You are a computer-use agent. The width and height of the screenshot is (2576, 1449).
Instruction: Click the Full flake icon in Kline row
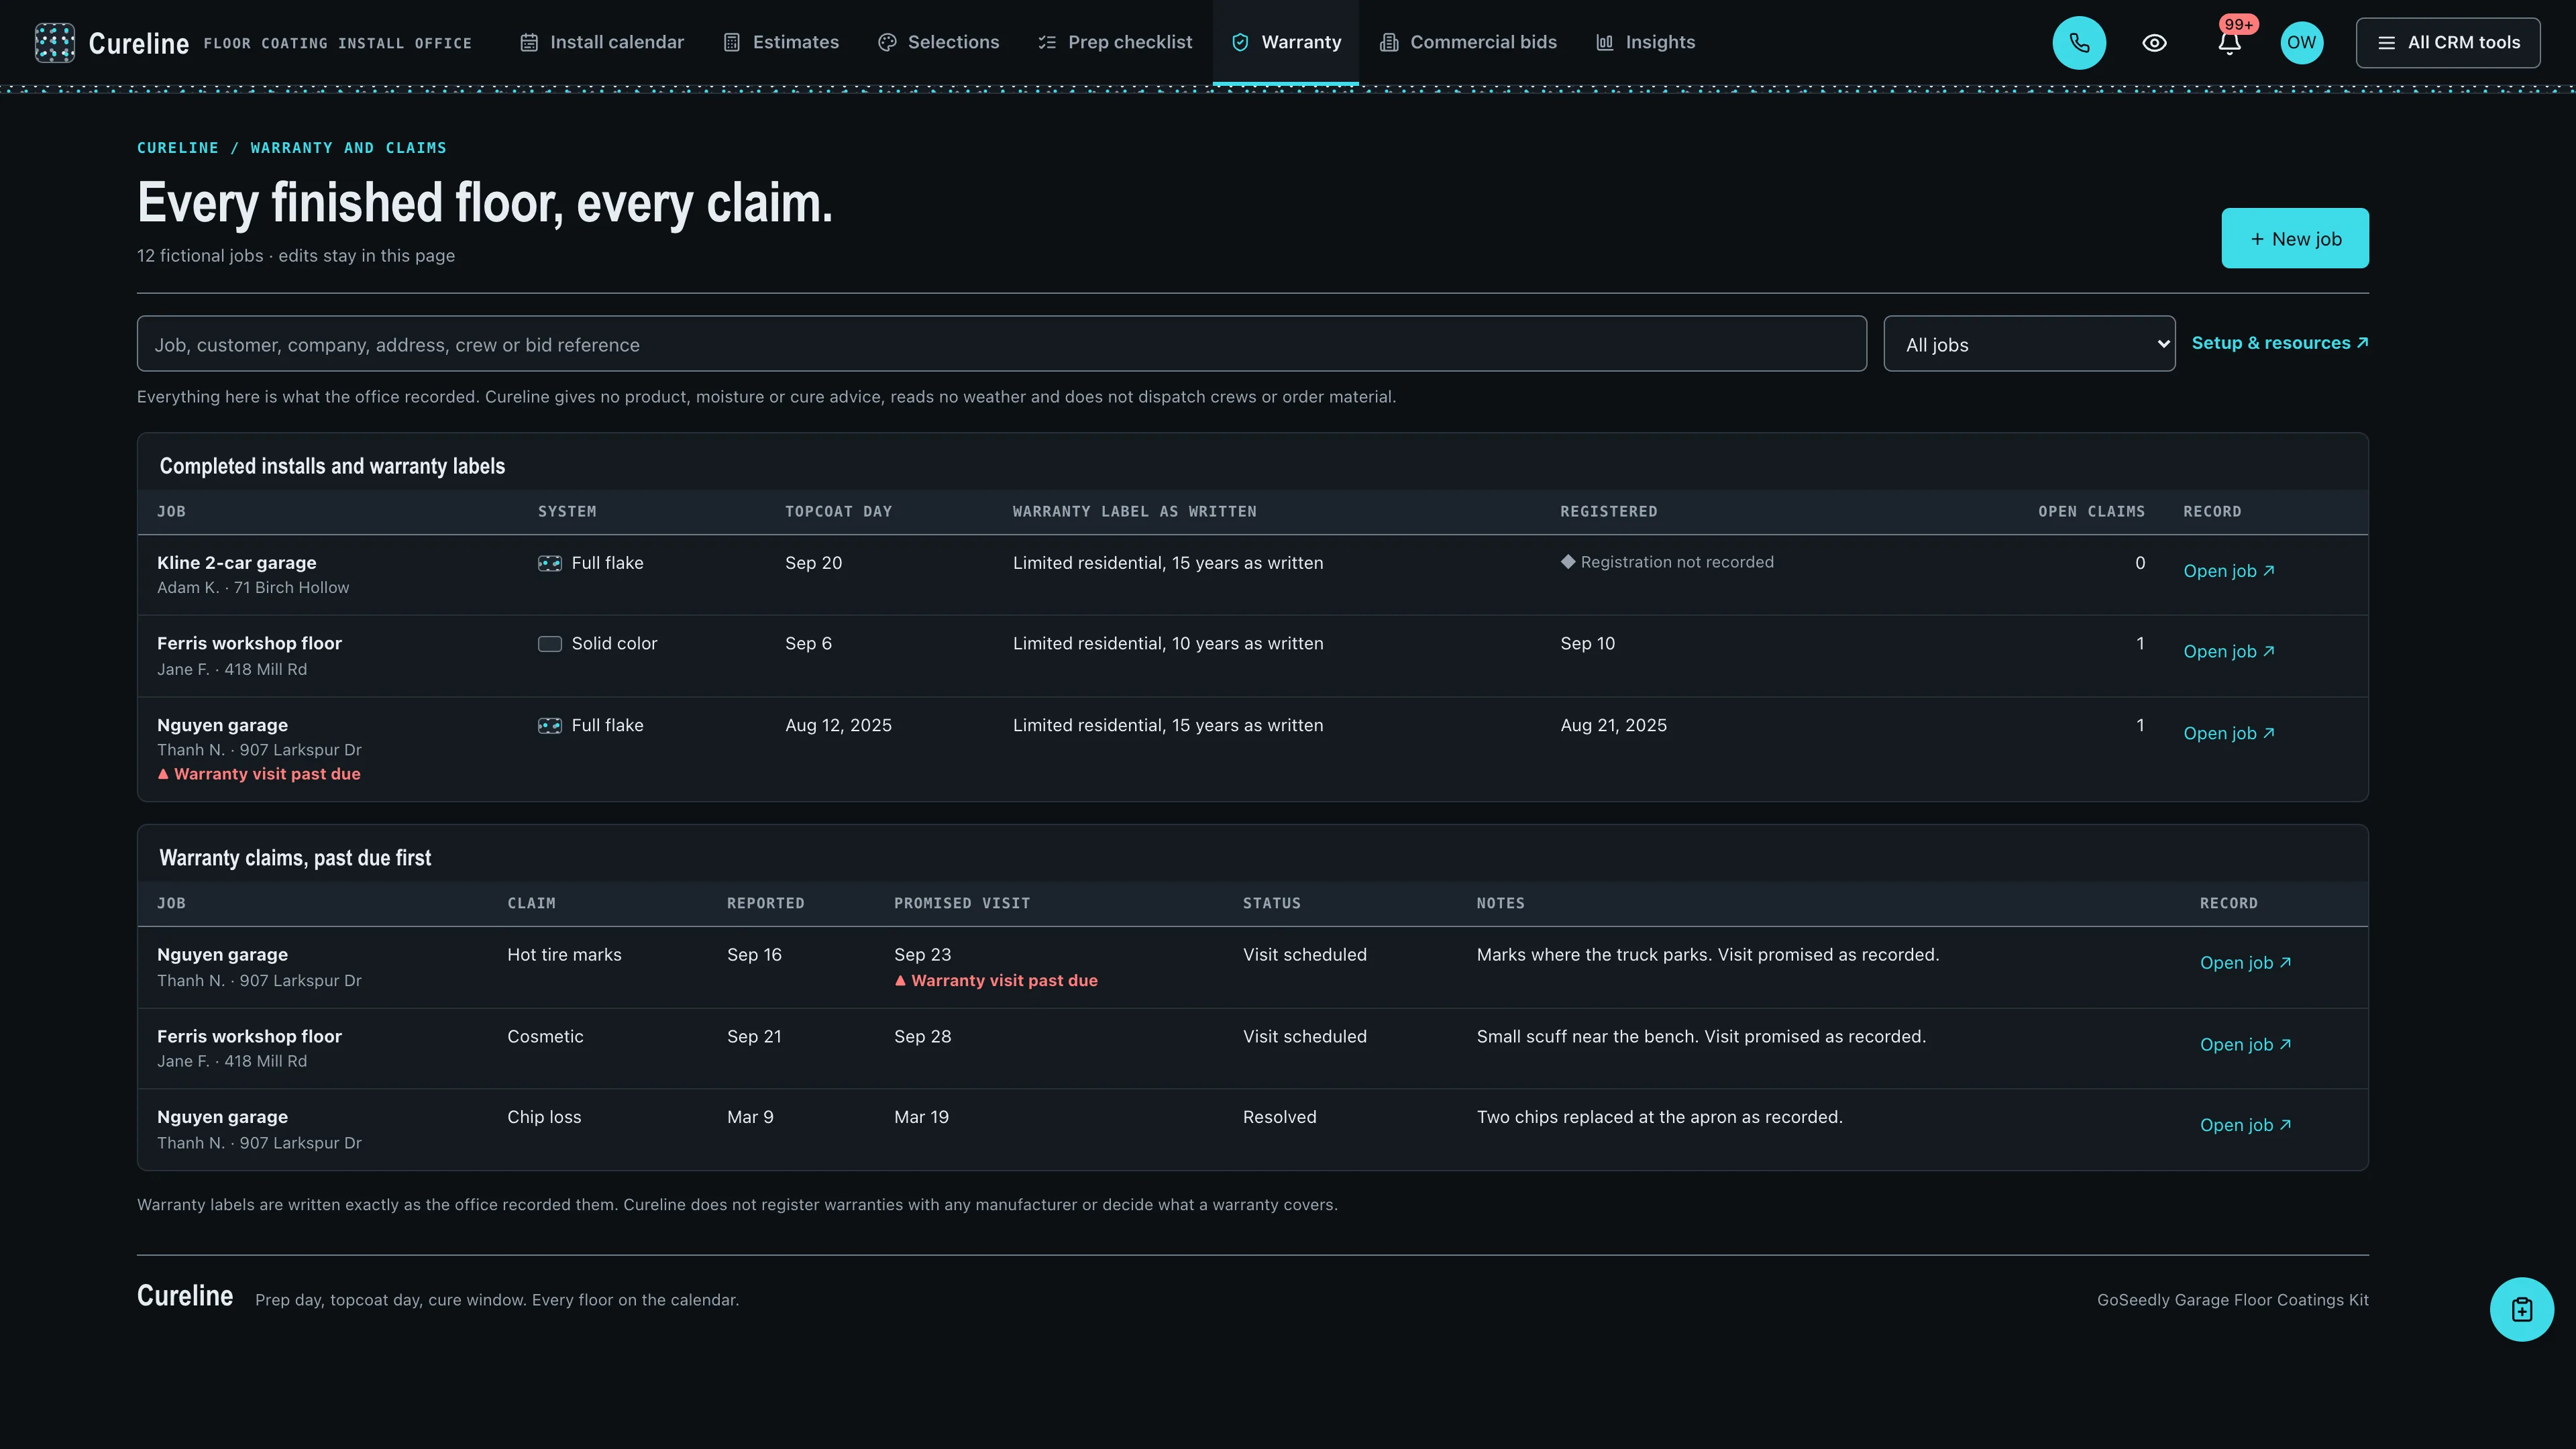tap(550, 563)
